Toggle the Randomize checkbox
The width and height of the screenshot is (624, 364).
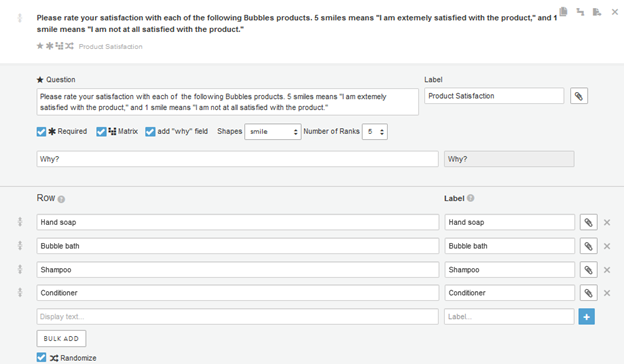(41, 357)
